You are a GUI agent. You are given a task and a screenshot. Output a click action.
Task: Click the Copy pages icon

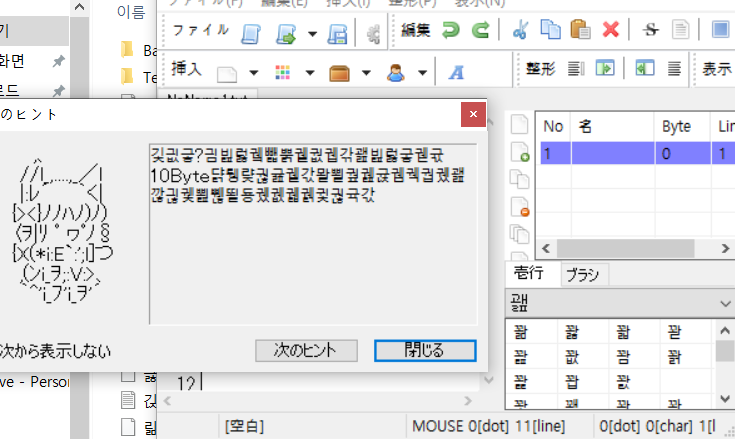(x=550, y=31)
